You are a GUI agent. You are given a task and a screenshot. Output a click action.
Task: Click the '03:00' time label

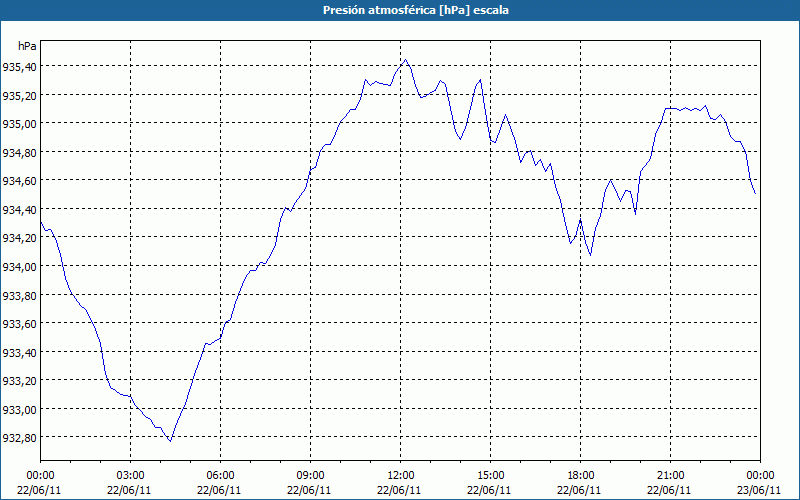[x=131, y=476]
